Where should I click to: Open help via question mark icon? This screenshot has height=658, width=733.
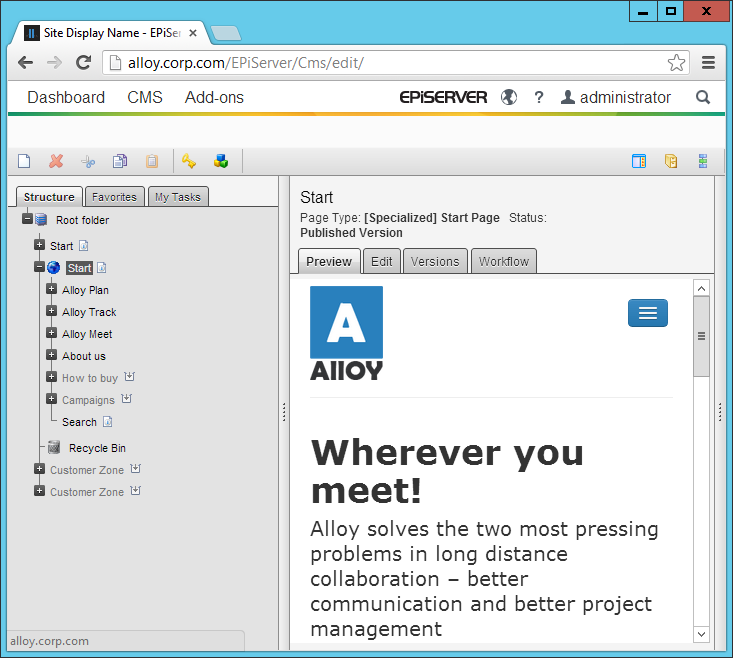[539, 97]
